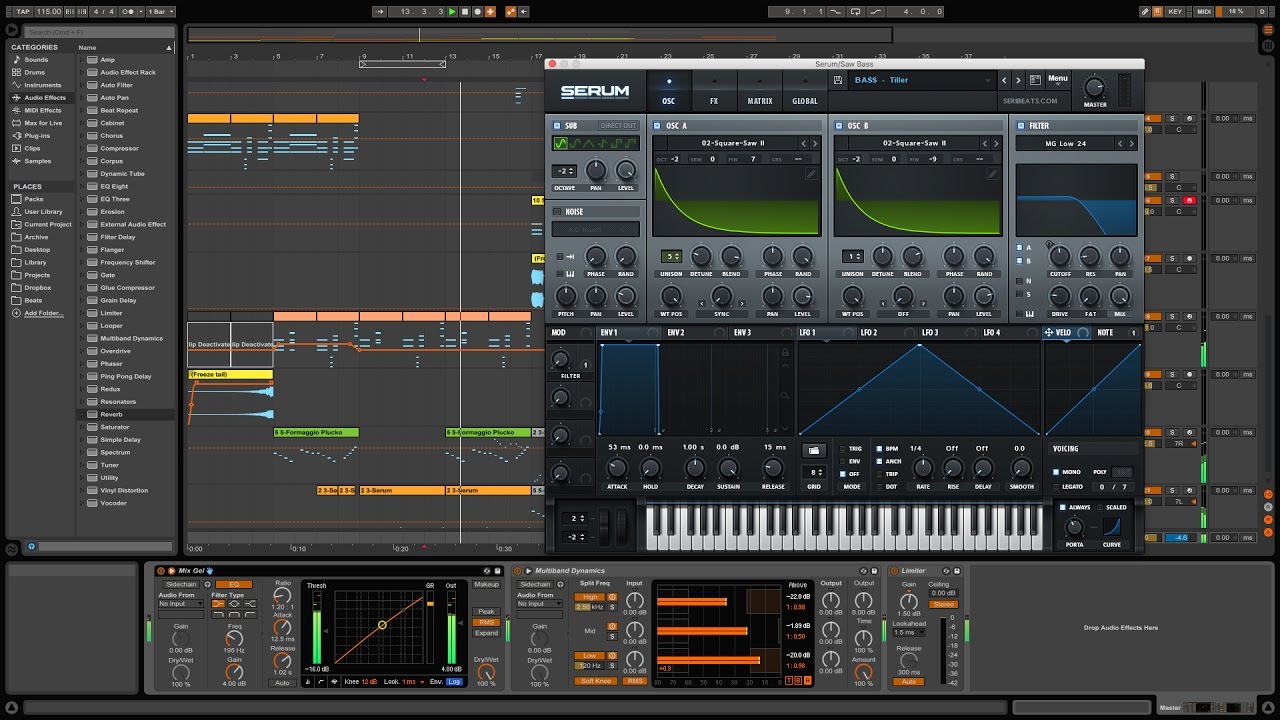
Task: Click Mix Gel device activator button
Action: coord(160,571)
